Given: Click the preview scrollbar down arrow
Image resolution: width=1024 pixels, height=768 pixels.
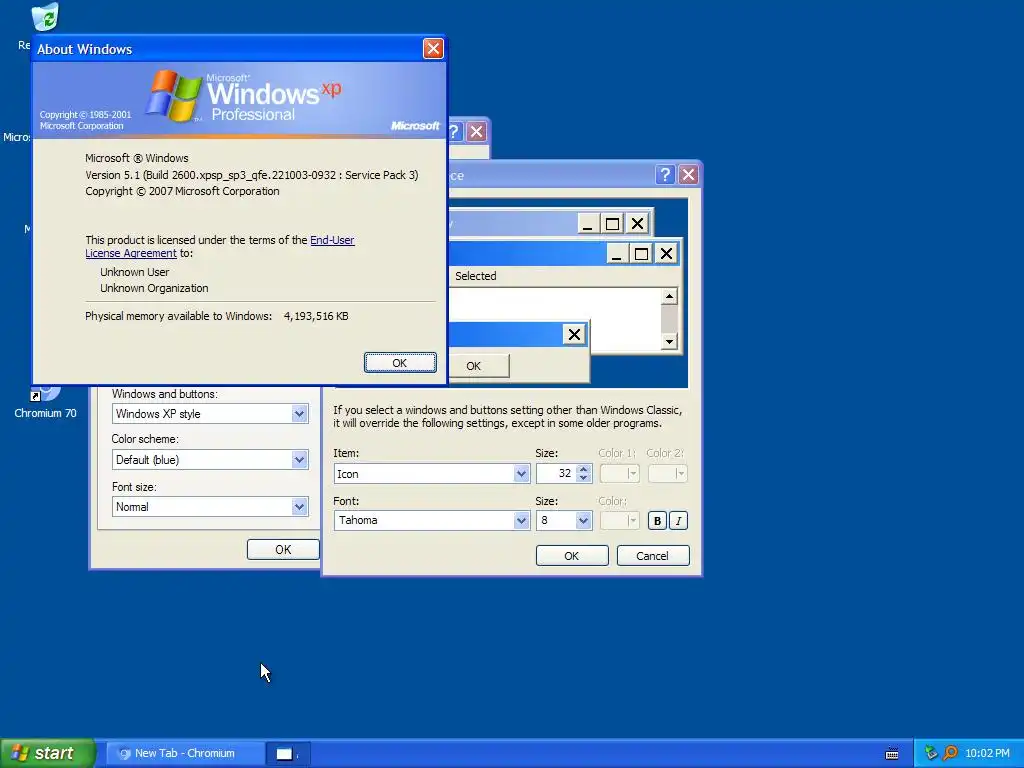Looking at the screenshot, I should coord(669,342).
